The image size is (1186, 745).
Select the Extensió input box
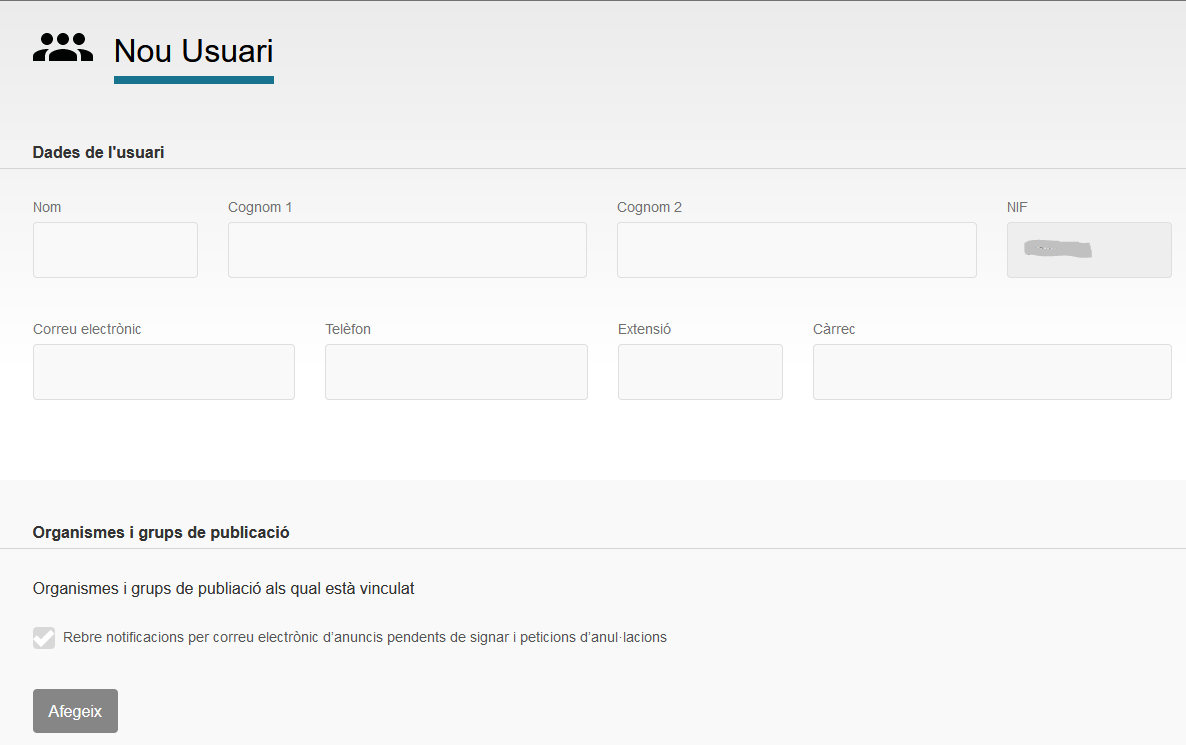pyautogui.click(x=700, y=372)
